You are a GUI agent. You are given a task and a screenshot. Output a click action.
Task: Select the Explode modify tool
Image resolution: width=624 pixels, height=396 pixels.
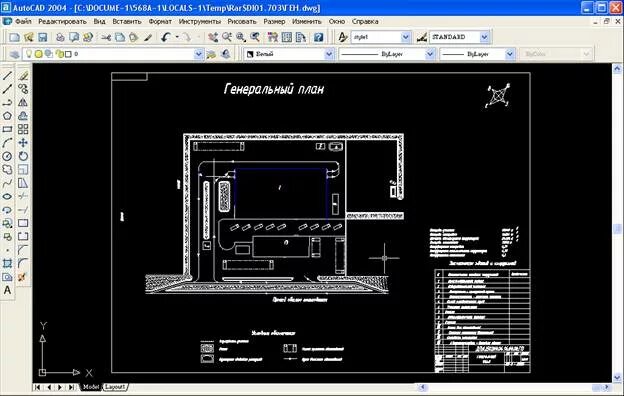(22, 277)
